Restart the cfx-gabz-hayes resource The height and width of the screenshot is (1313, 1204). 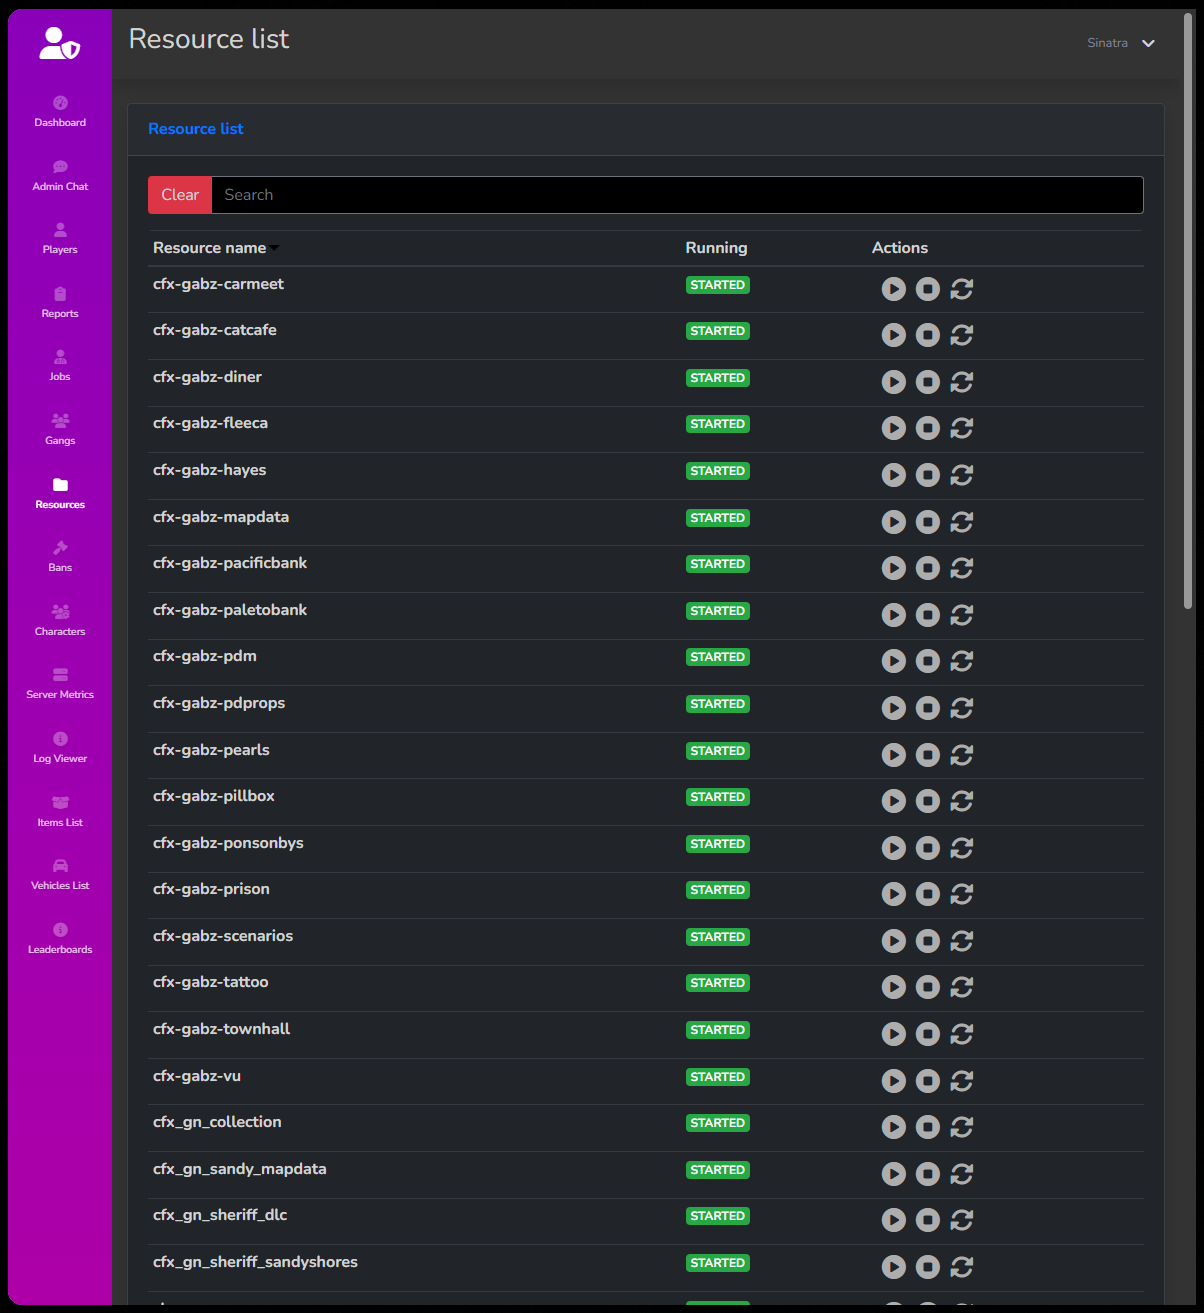(962, 475)
